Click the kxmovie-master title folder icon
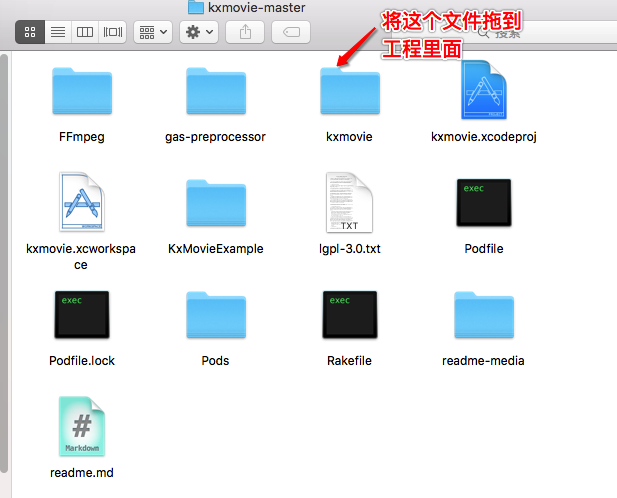The width and height of the screenshot is (617, 498). coord(196,7)
